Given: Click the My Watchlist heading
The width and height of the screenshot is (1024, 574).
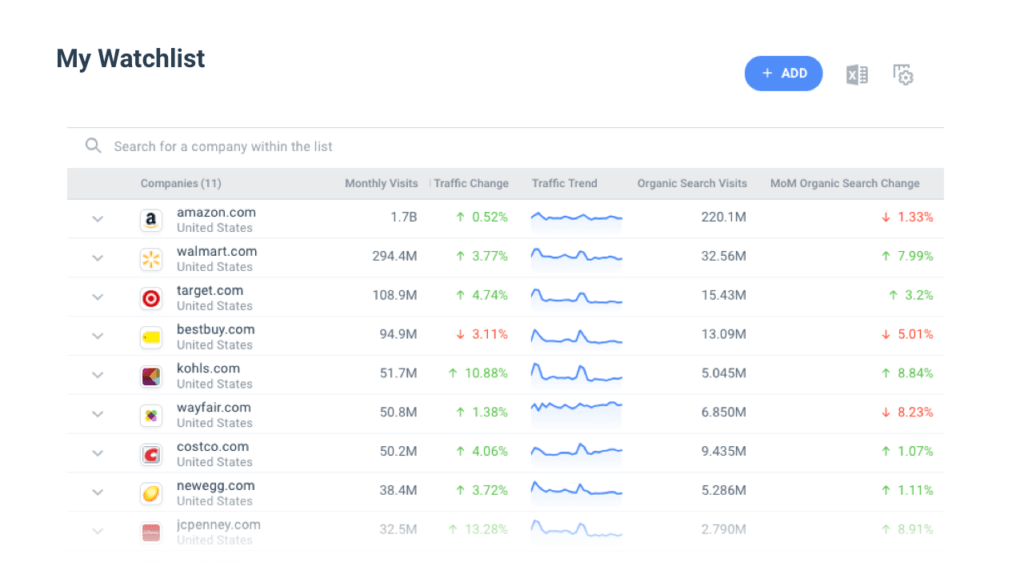Looking at the screenshot, I should click(x=131, y=59).
